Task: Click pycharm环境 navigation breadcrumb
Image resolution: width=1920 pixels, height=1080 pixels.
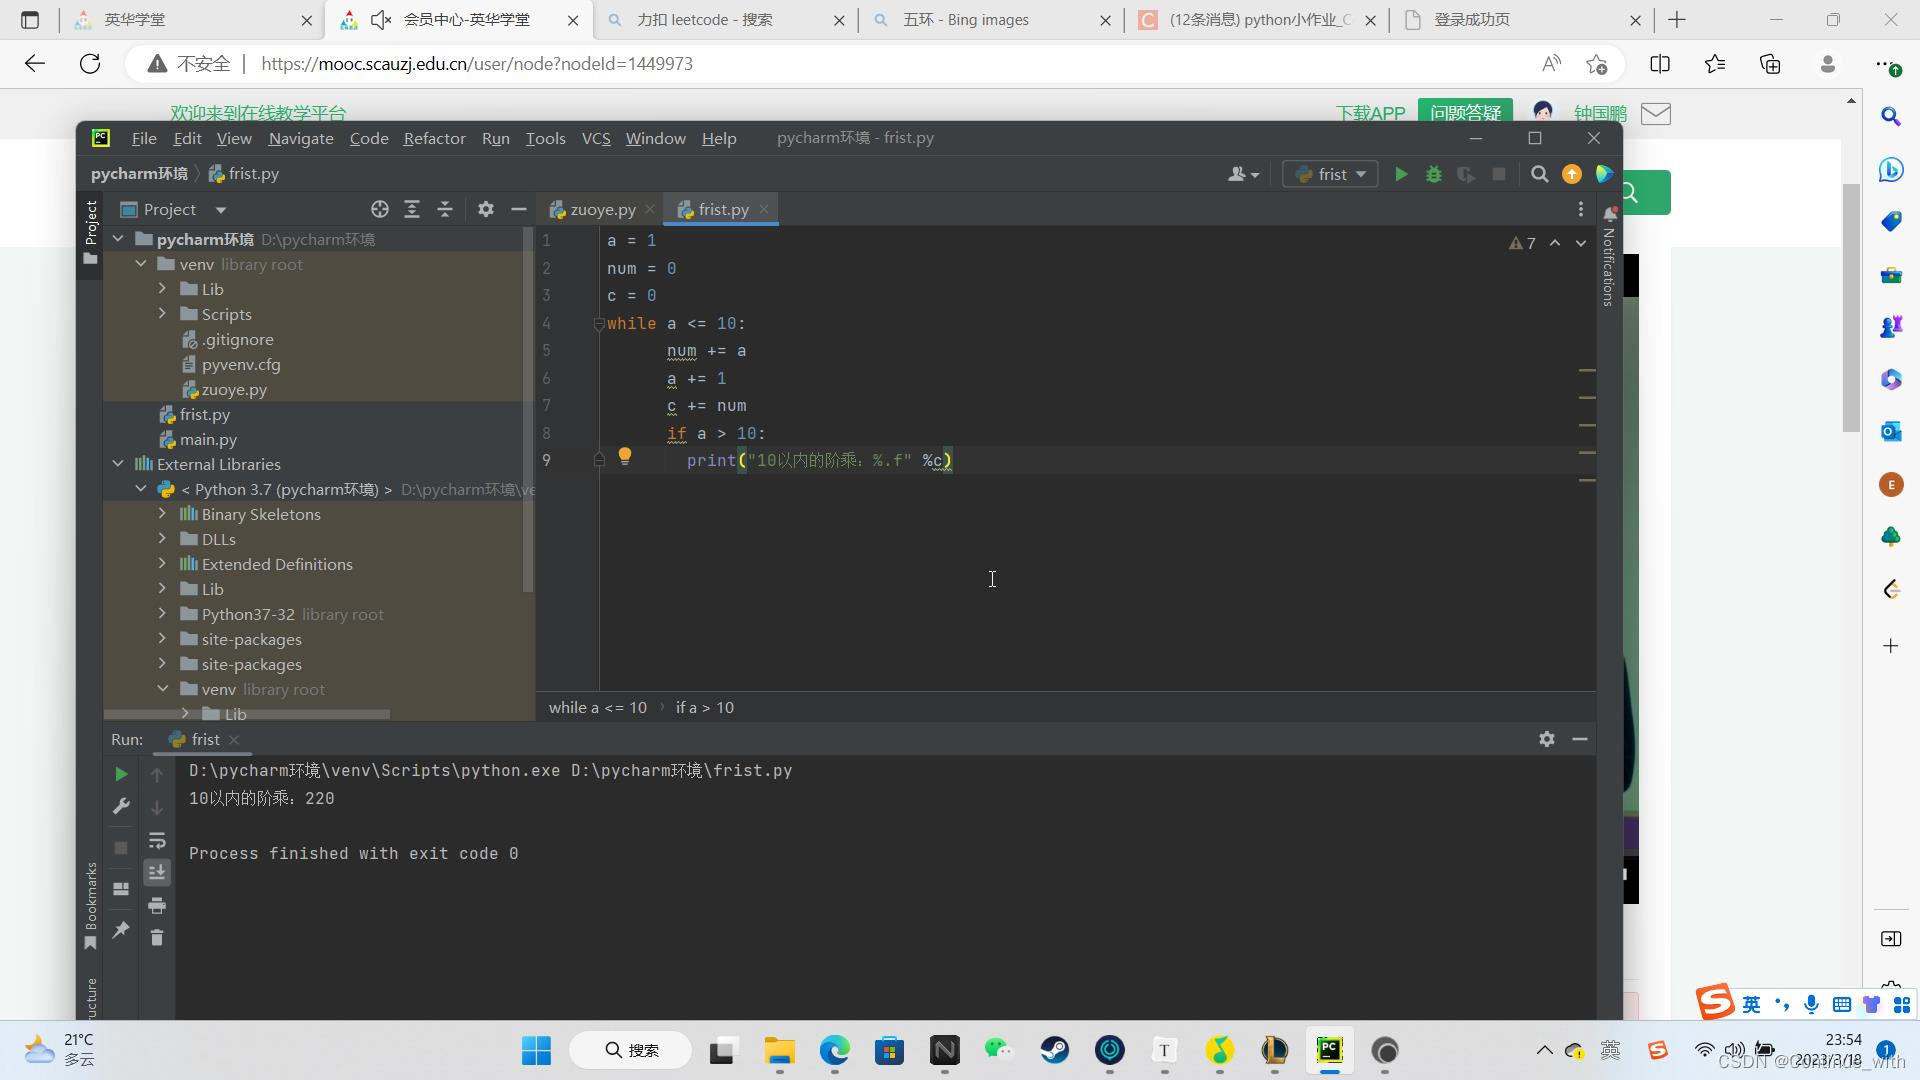Action: tap(139, 174)
